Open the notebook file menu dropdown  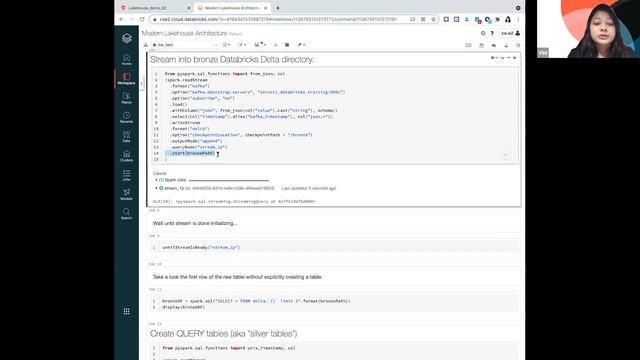click(227, 45)
